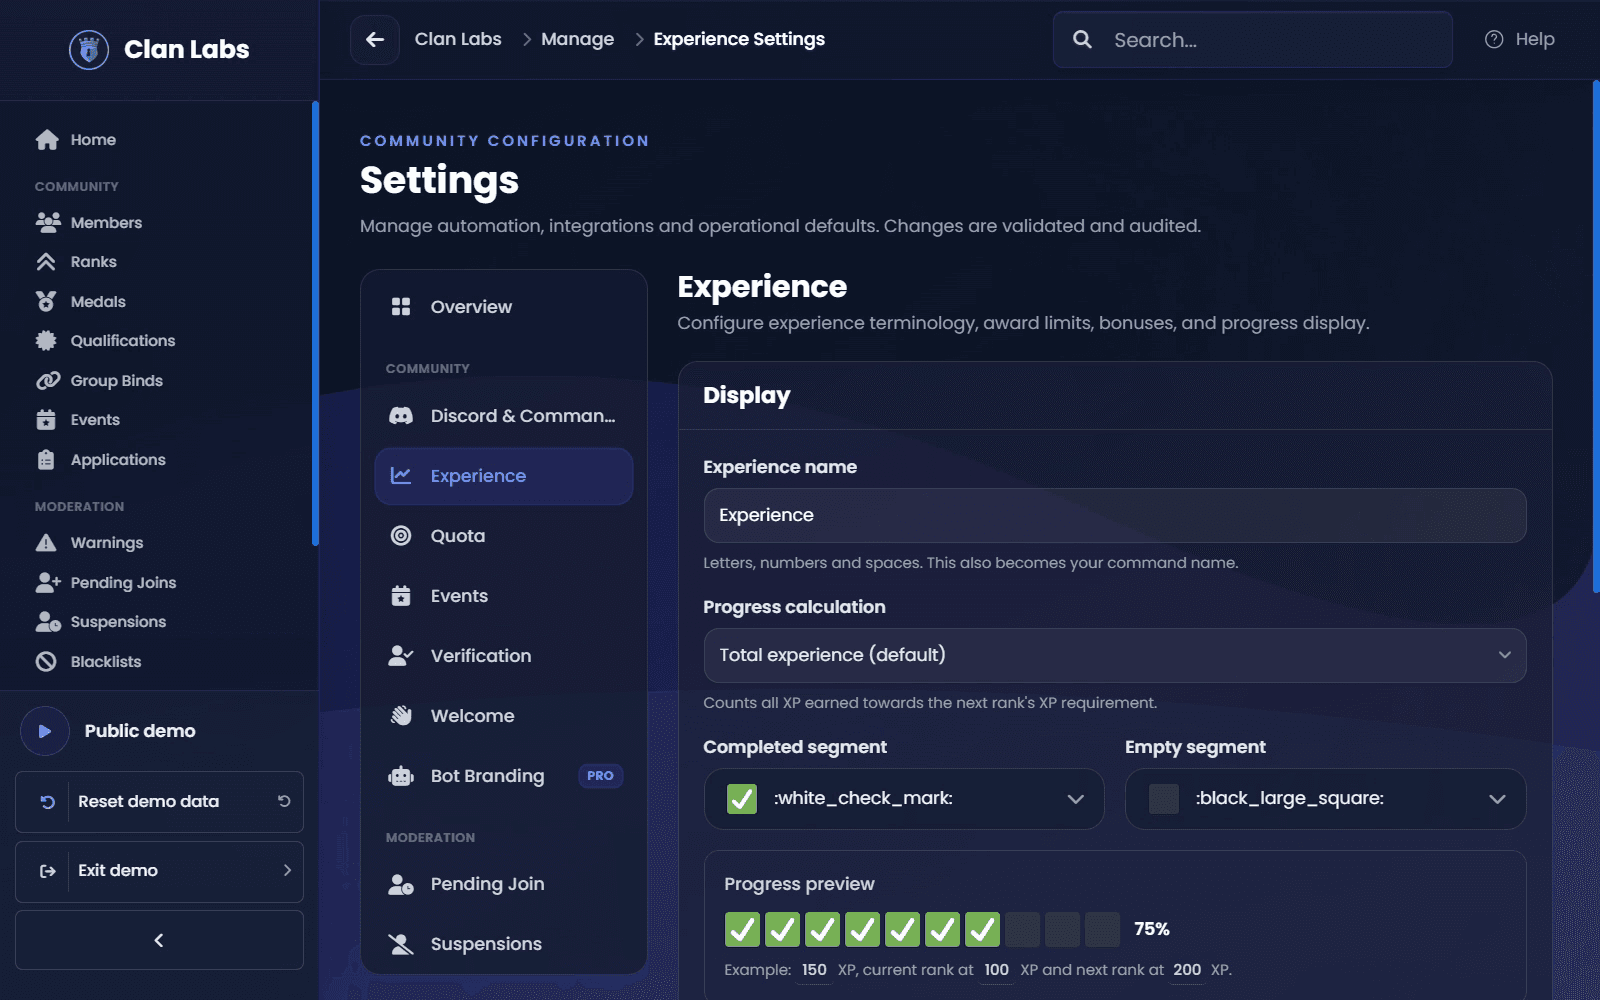Click the progress preview bar
The image size is (1600, 1000).
click(922, 929)
